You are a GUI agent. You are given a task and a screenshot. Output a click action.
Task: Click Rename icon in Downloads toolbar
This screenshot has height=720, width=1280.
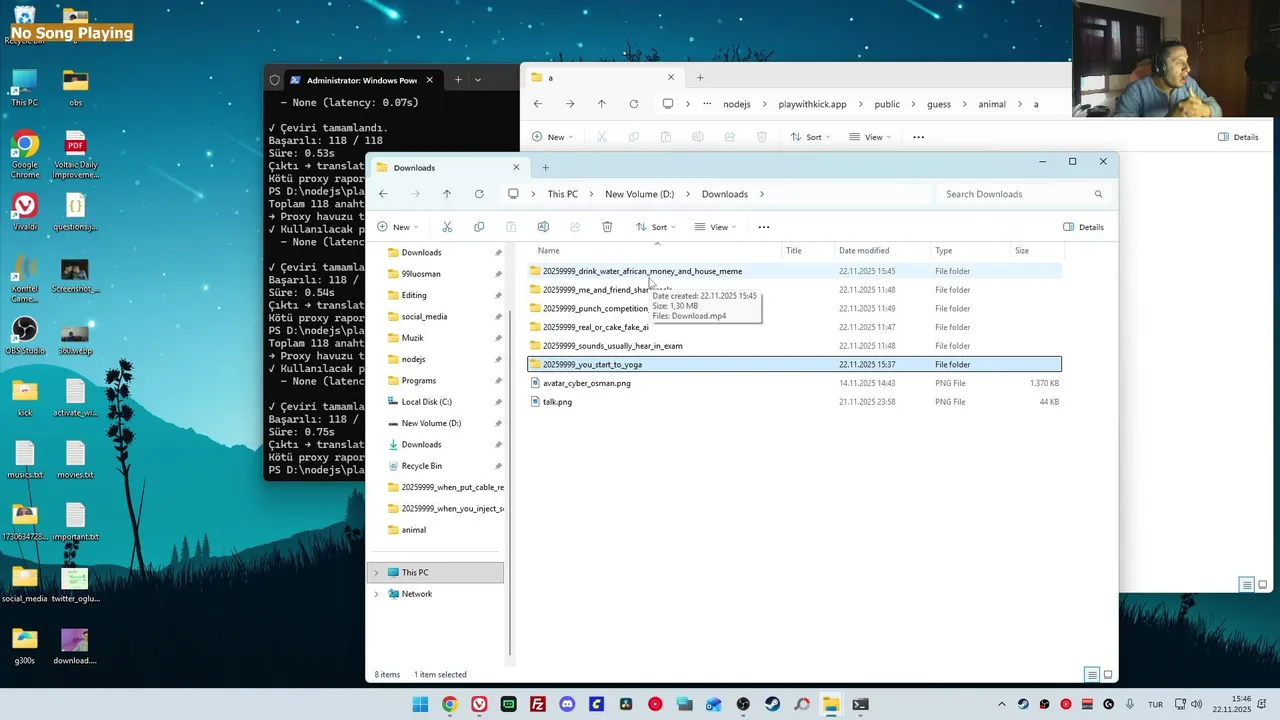[x=543, y=227]
